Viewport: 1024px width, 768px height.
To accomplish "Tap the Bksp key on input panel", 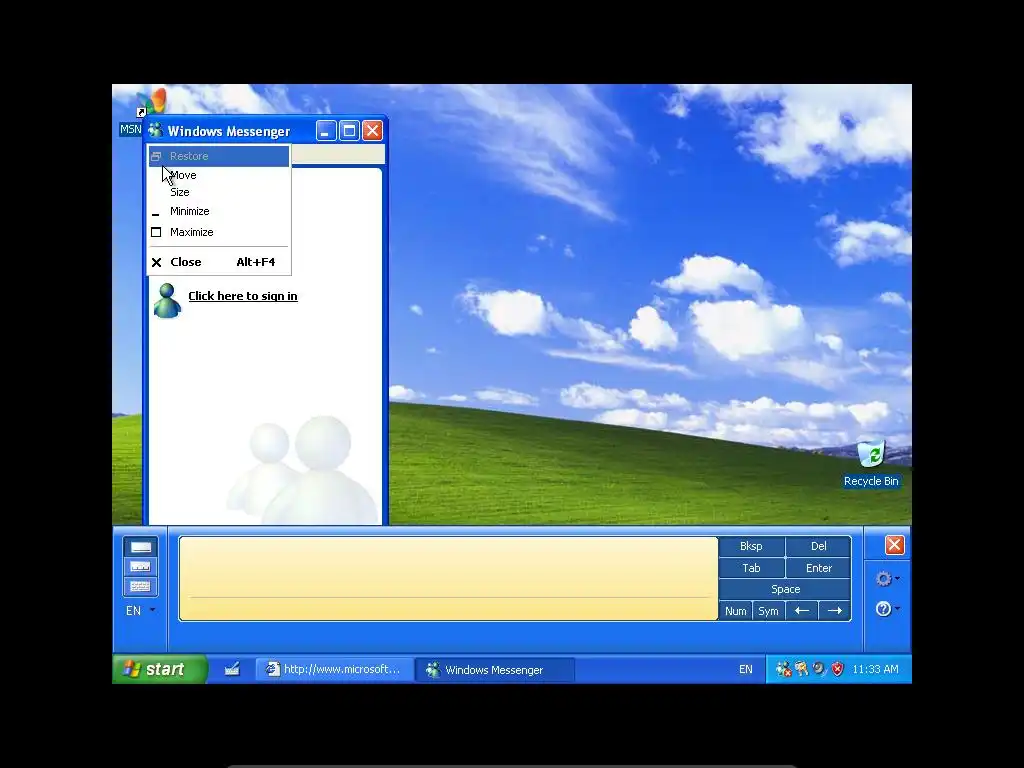I will (751, 546).
